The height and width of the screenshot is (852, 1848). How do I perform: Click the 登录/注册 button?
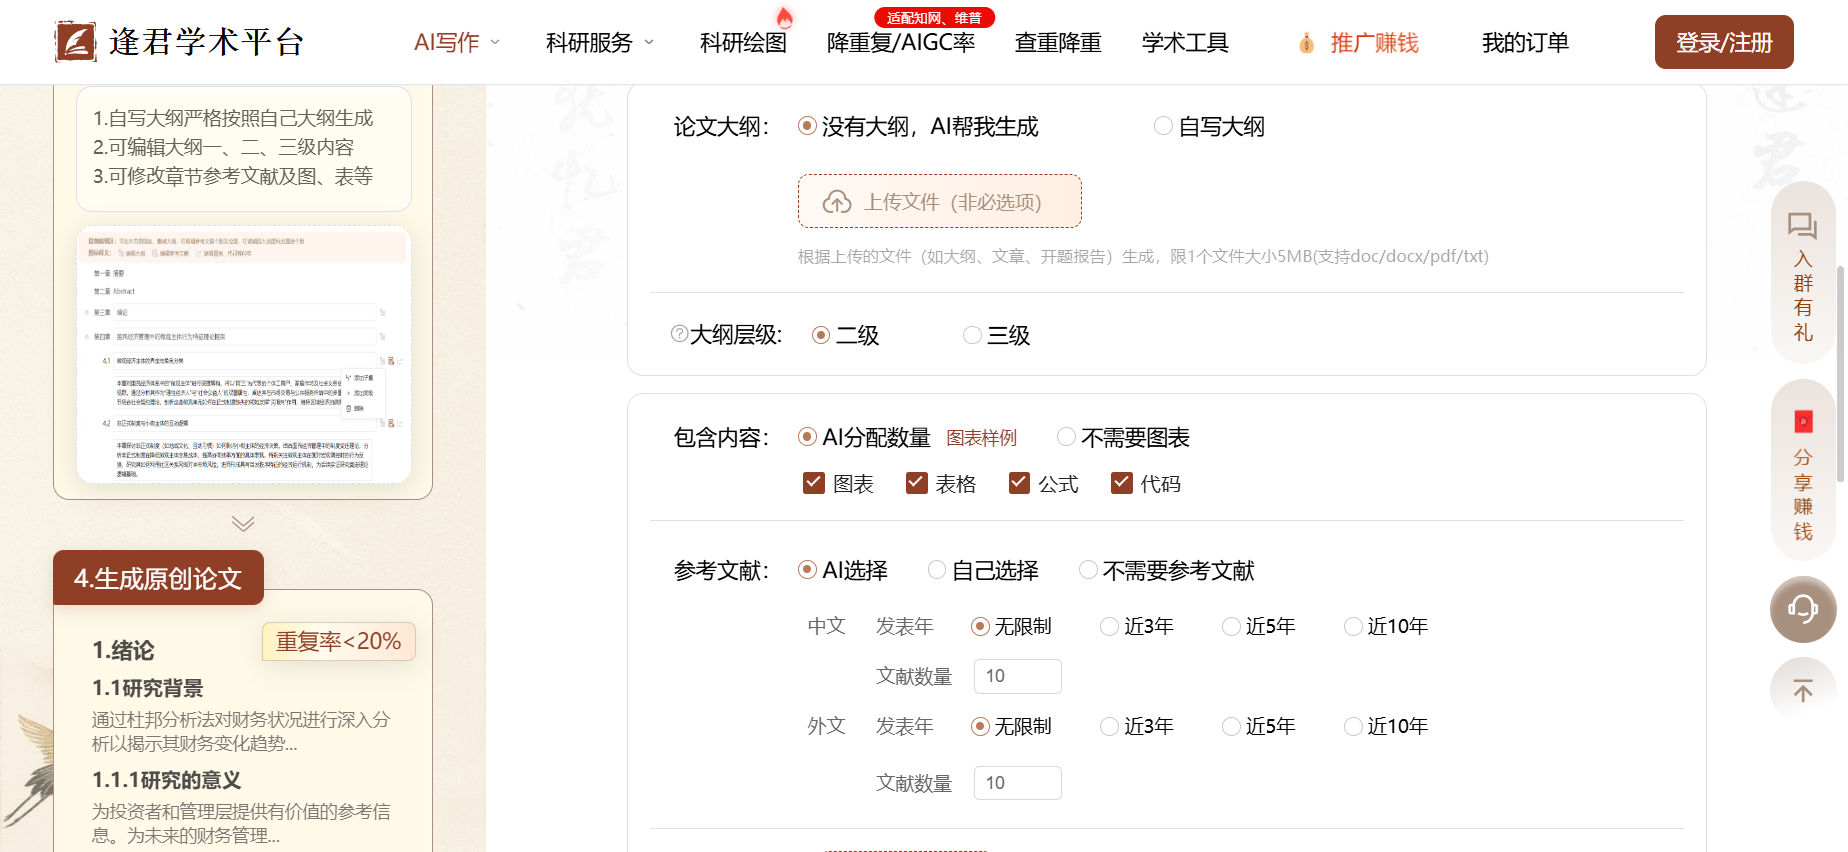[1724, 42]
